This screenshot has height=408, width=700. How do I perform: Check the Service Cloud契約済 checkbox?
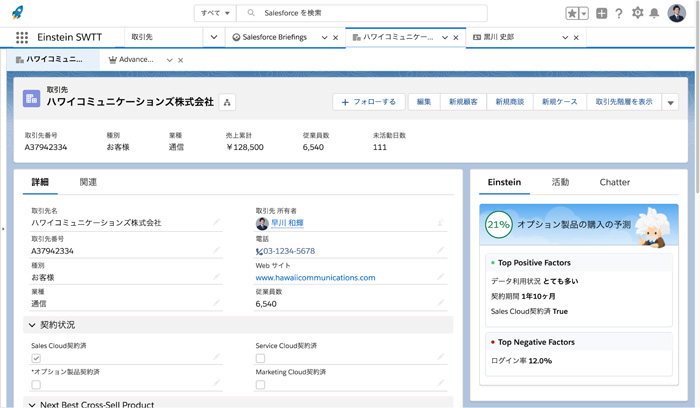tap(260, 358)
